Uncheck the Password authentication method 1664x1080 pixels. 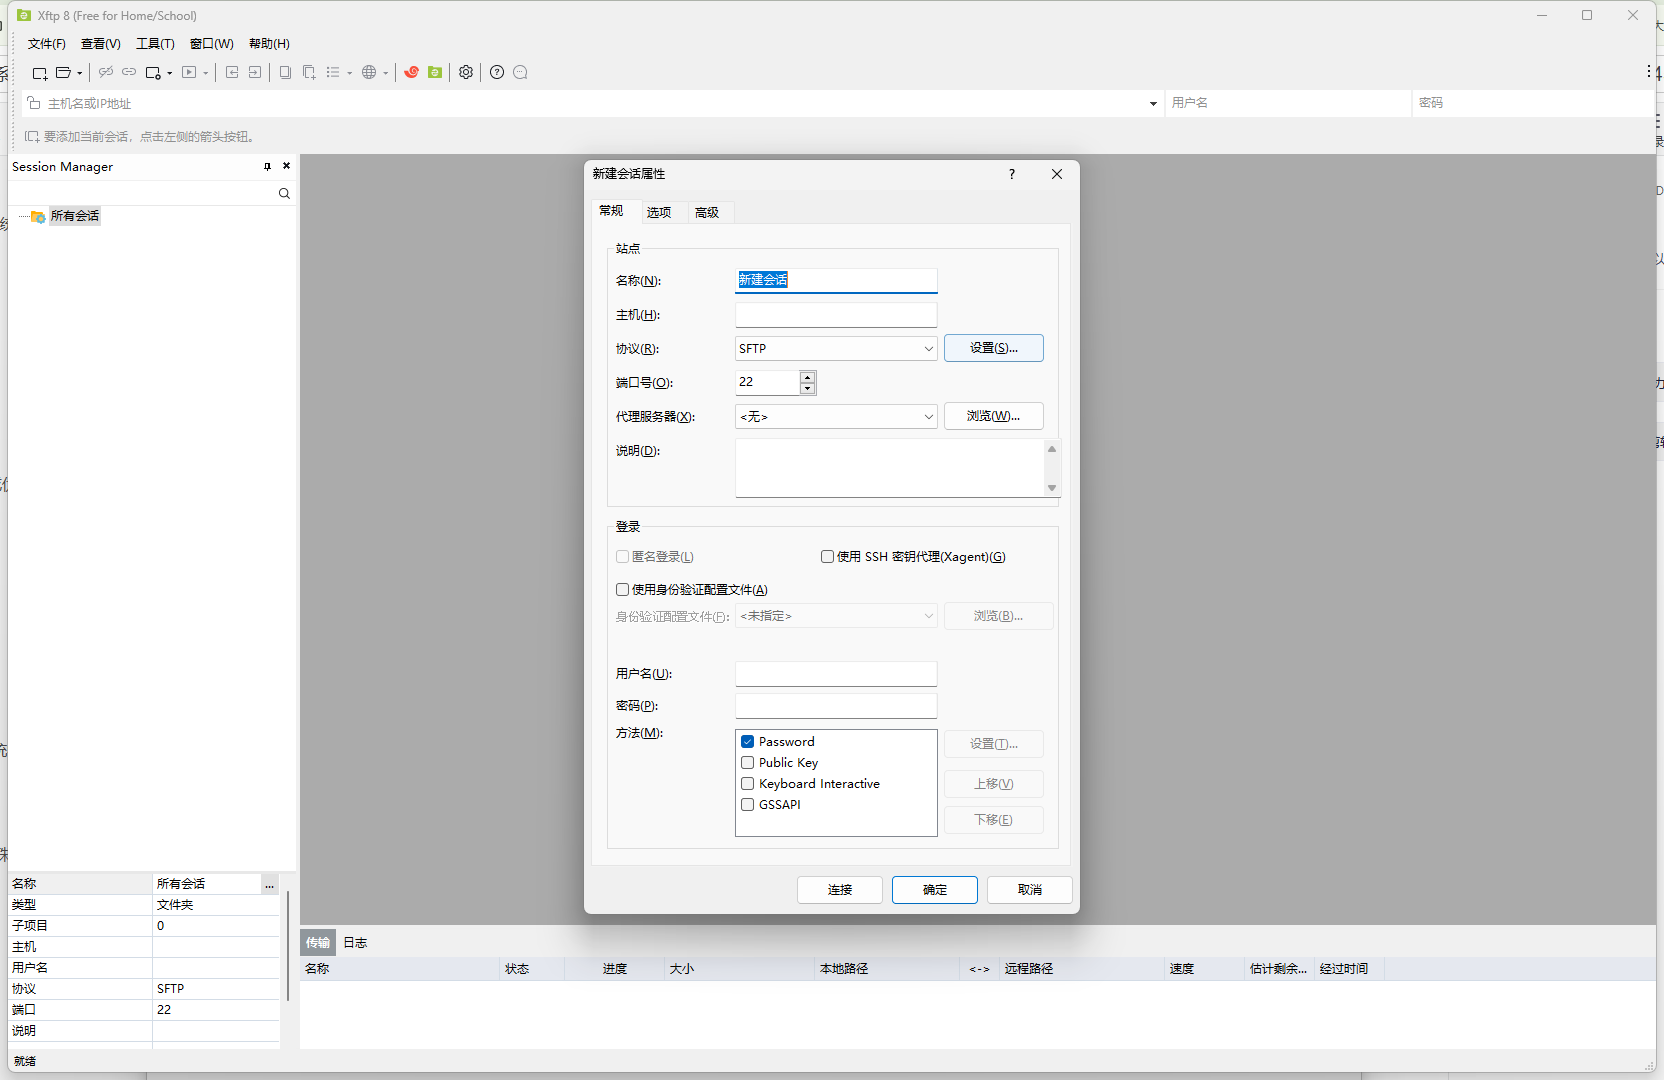[x=747, y=742]
